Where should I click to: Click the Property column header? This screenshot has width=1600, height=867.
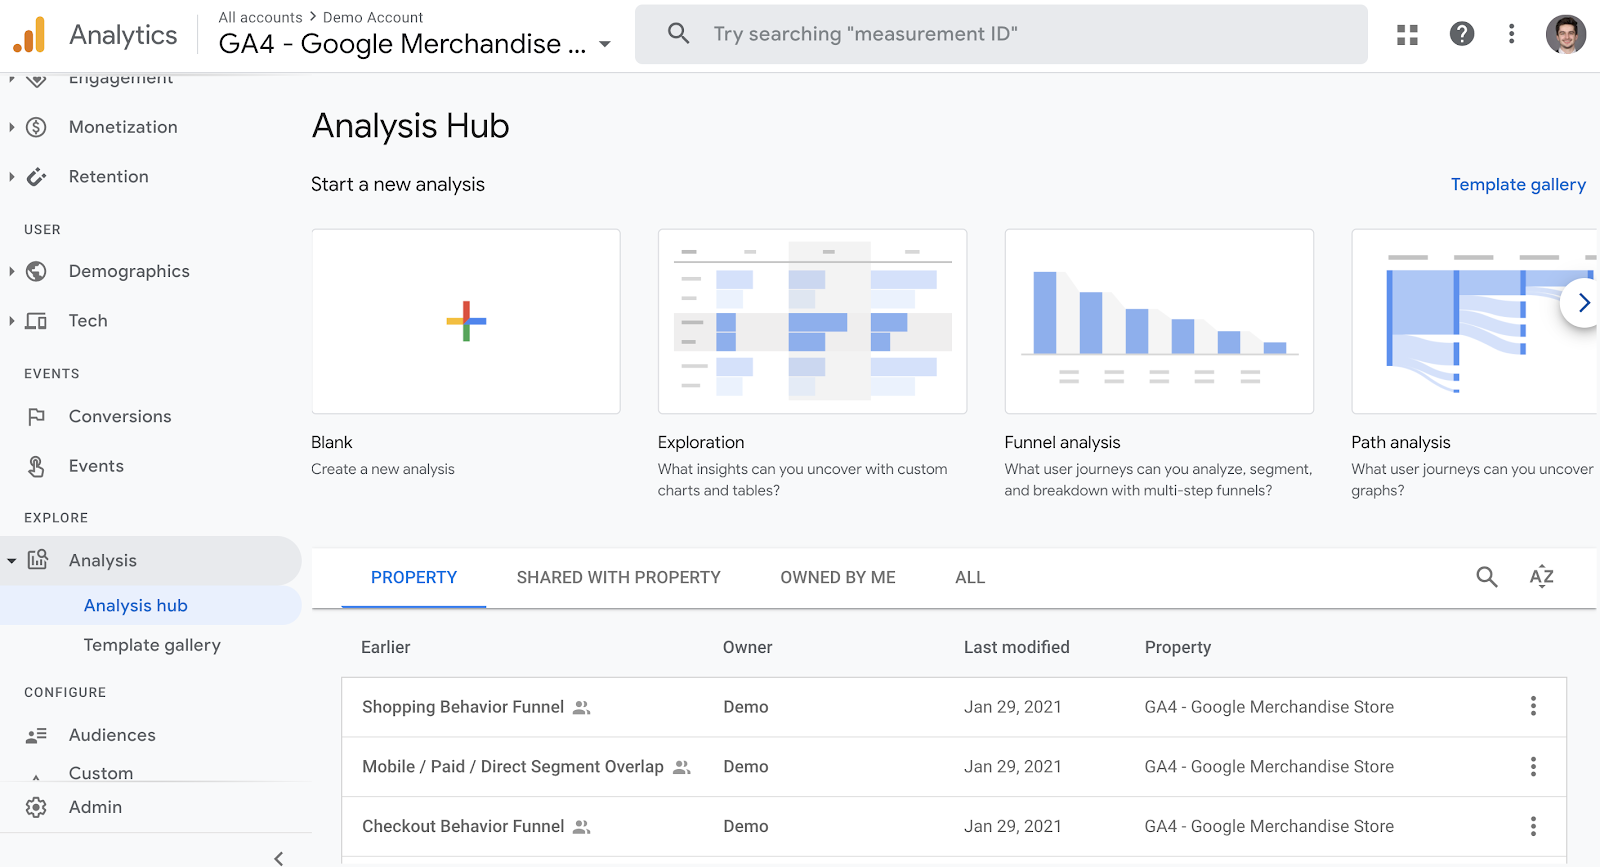[x=1178, y=647]
